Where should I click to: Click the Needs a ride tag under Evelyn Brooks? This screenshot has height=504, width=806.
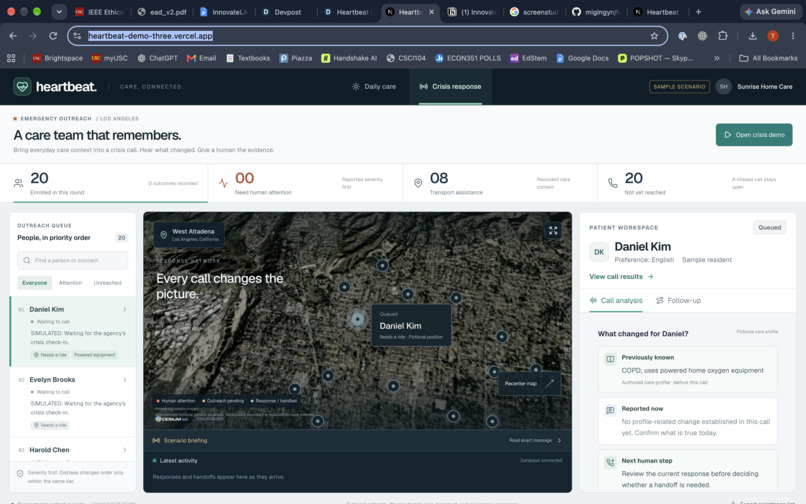pyautogui.click(x=50, y=425)
